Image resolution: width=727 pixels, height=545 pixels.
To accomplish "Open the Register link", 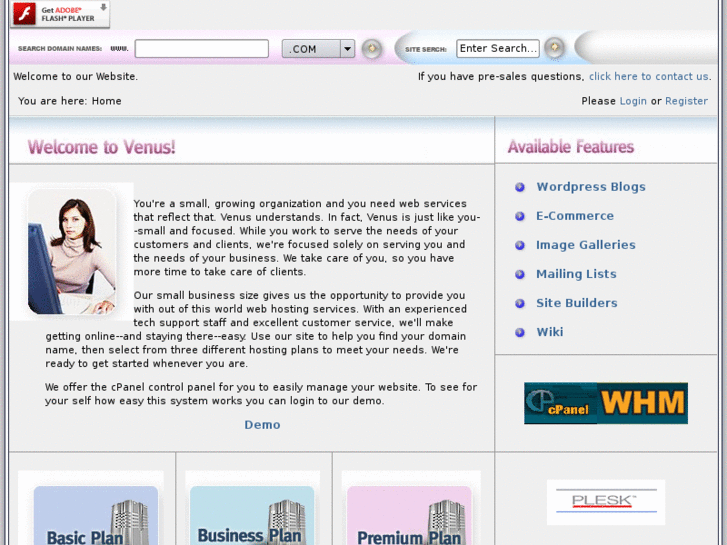I will click(686, 101).
